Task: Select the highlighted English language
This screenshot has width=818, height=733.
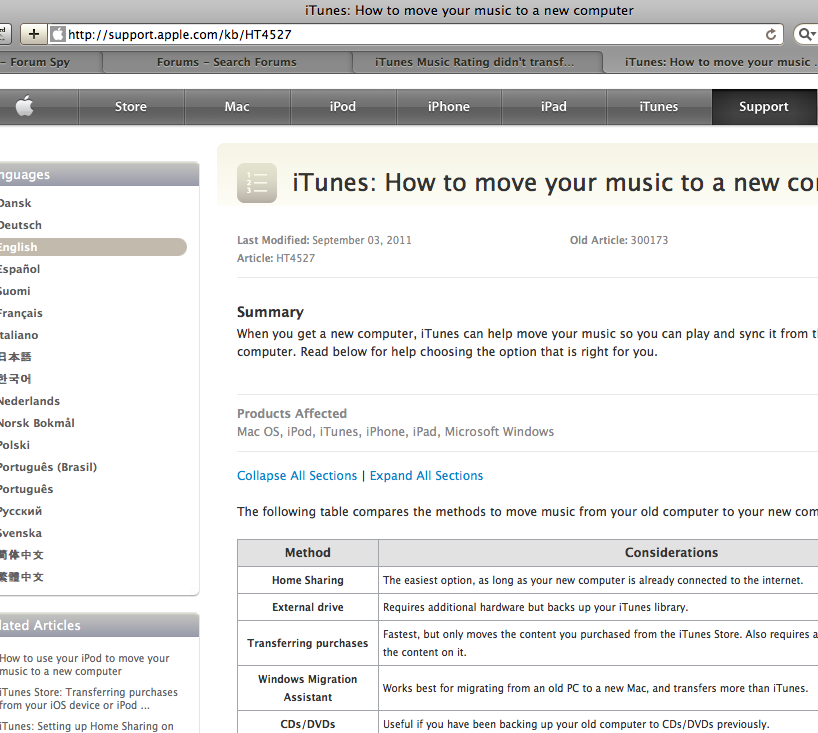Action: pos(93,247)
